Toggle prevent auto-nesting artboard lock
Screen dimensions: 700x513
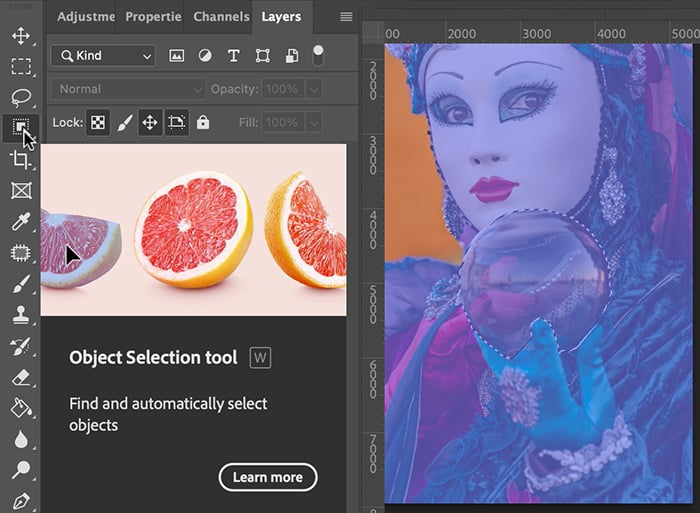(176, 122)
